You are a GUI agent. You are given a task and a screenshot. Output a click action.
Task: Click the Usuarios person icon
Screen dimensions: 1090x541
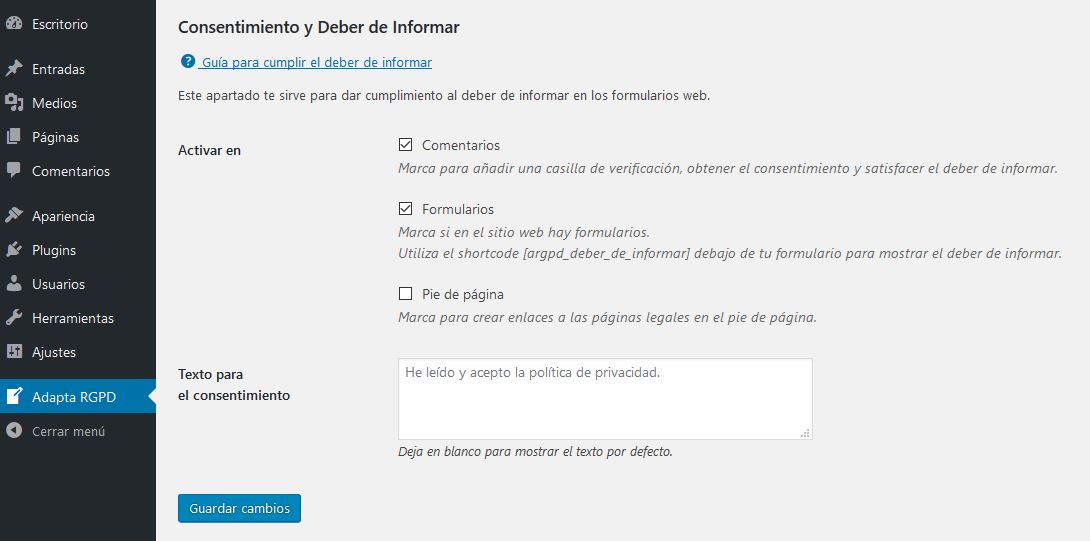pos(14,284)
